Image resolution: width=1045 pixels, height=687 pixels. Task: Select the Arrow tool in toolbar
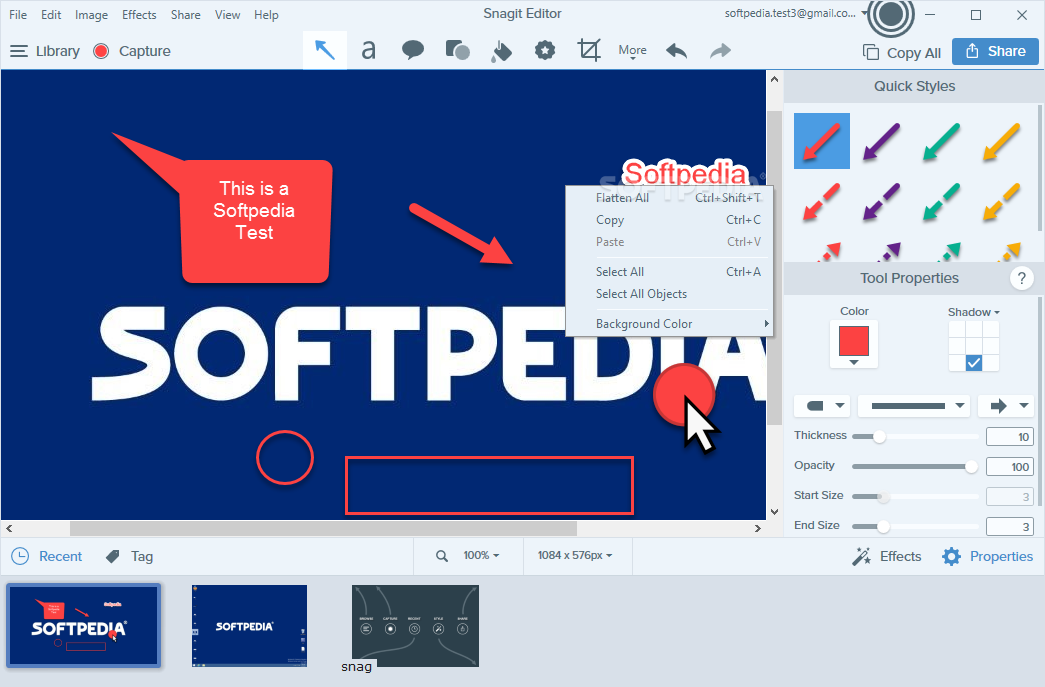pos(325,50)
